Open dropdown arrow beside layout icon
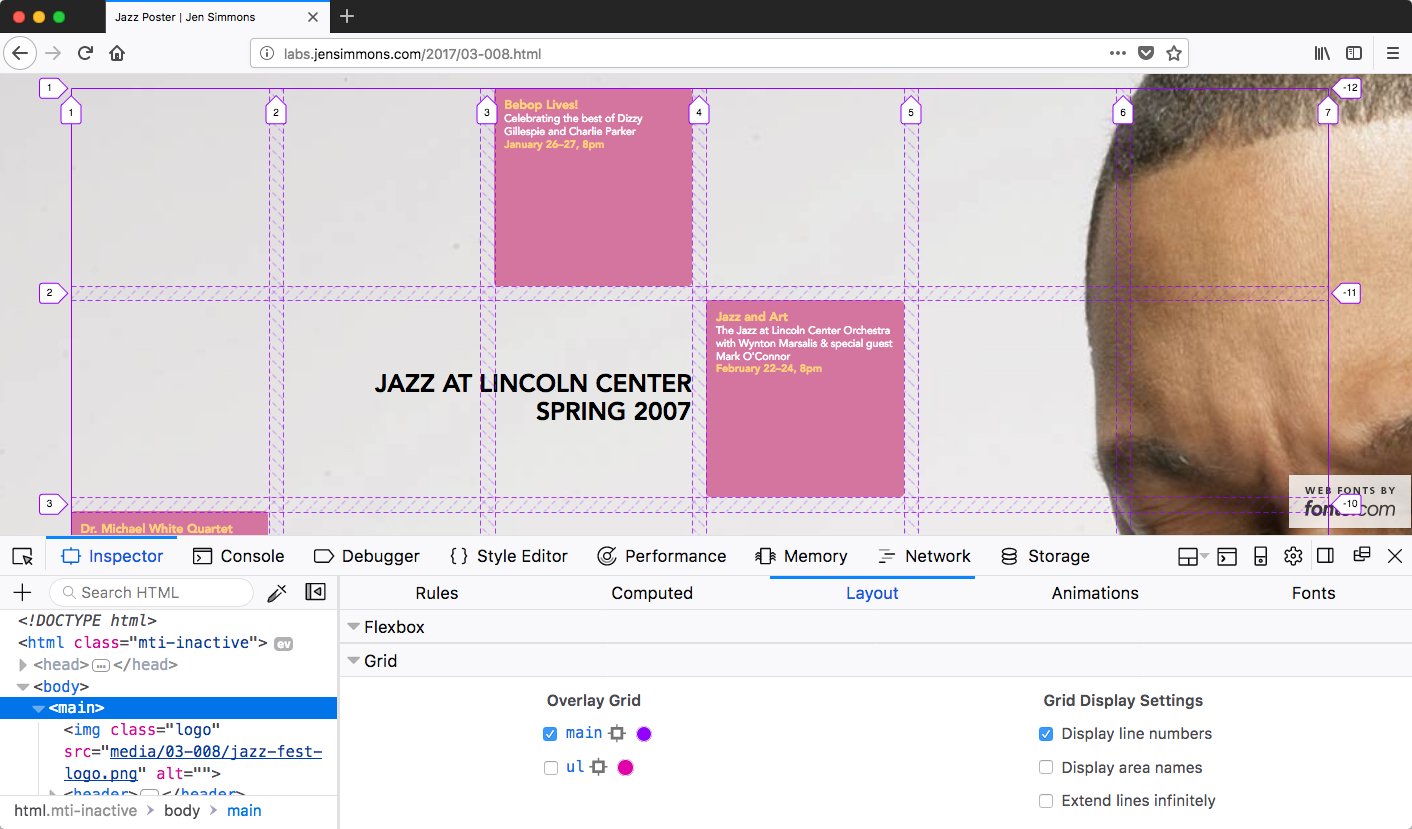 1204,556
